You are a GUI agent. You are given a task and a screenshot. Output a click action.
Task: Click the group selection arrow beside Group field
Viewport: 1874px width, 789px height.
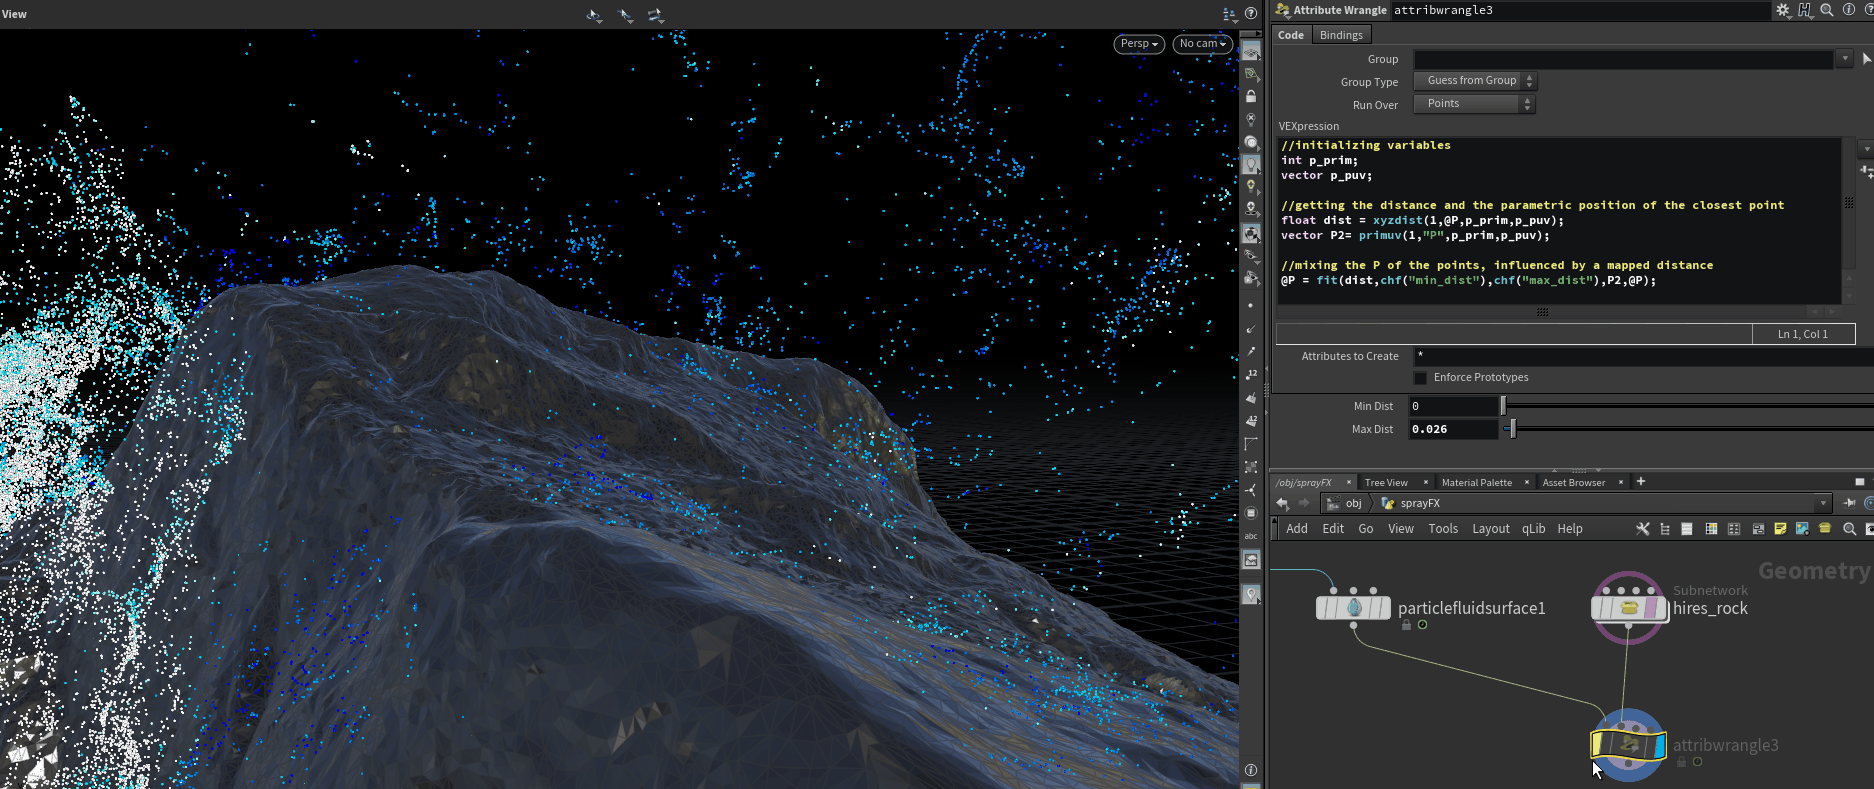pos(1866,59)
